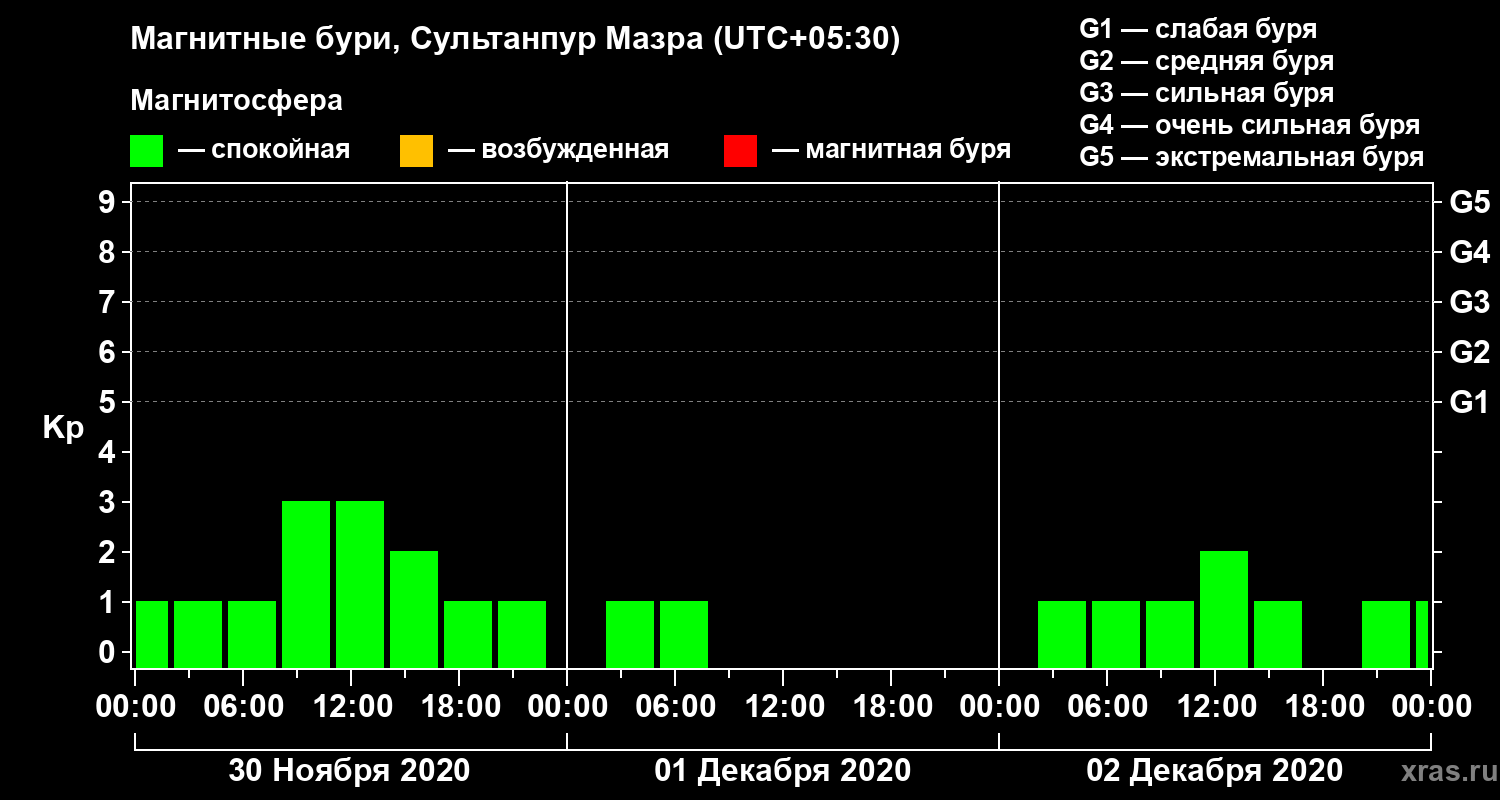Click legend line 'G4 — очень сильная буря'
1500x800 pixels.
1250,125
